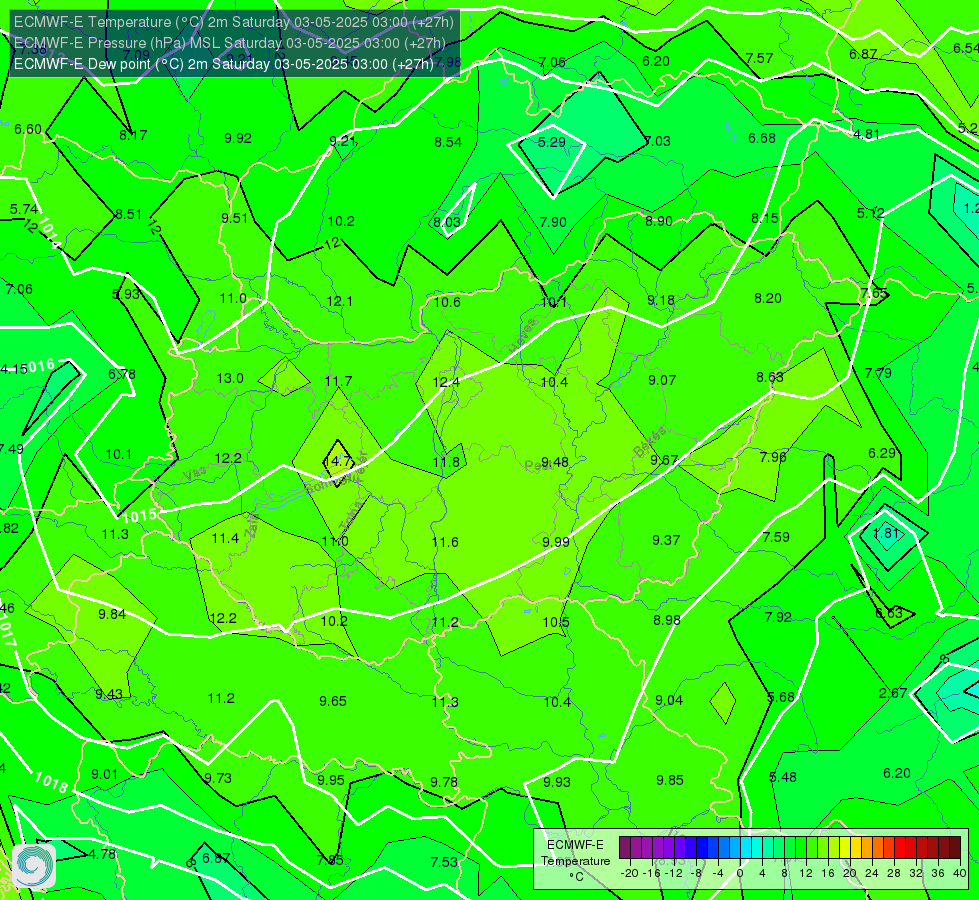This screenshot has height=900, width=979.
Task: Select the ECMWF-E Pressure MSL layer label
Action: click(229, 43)
